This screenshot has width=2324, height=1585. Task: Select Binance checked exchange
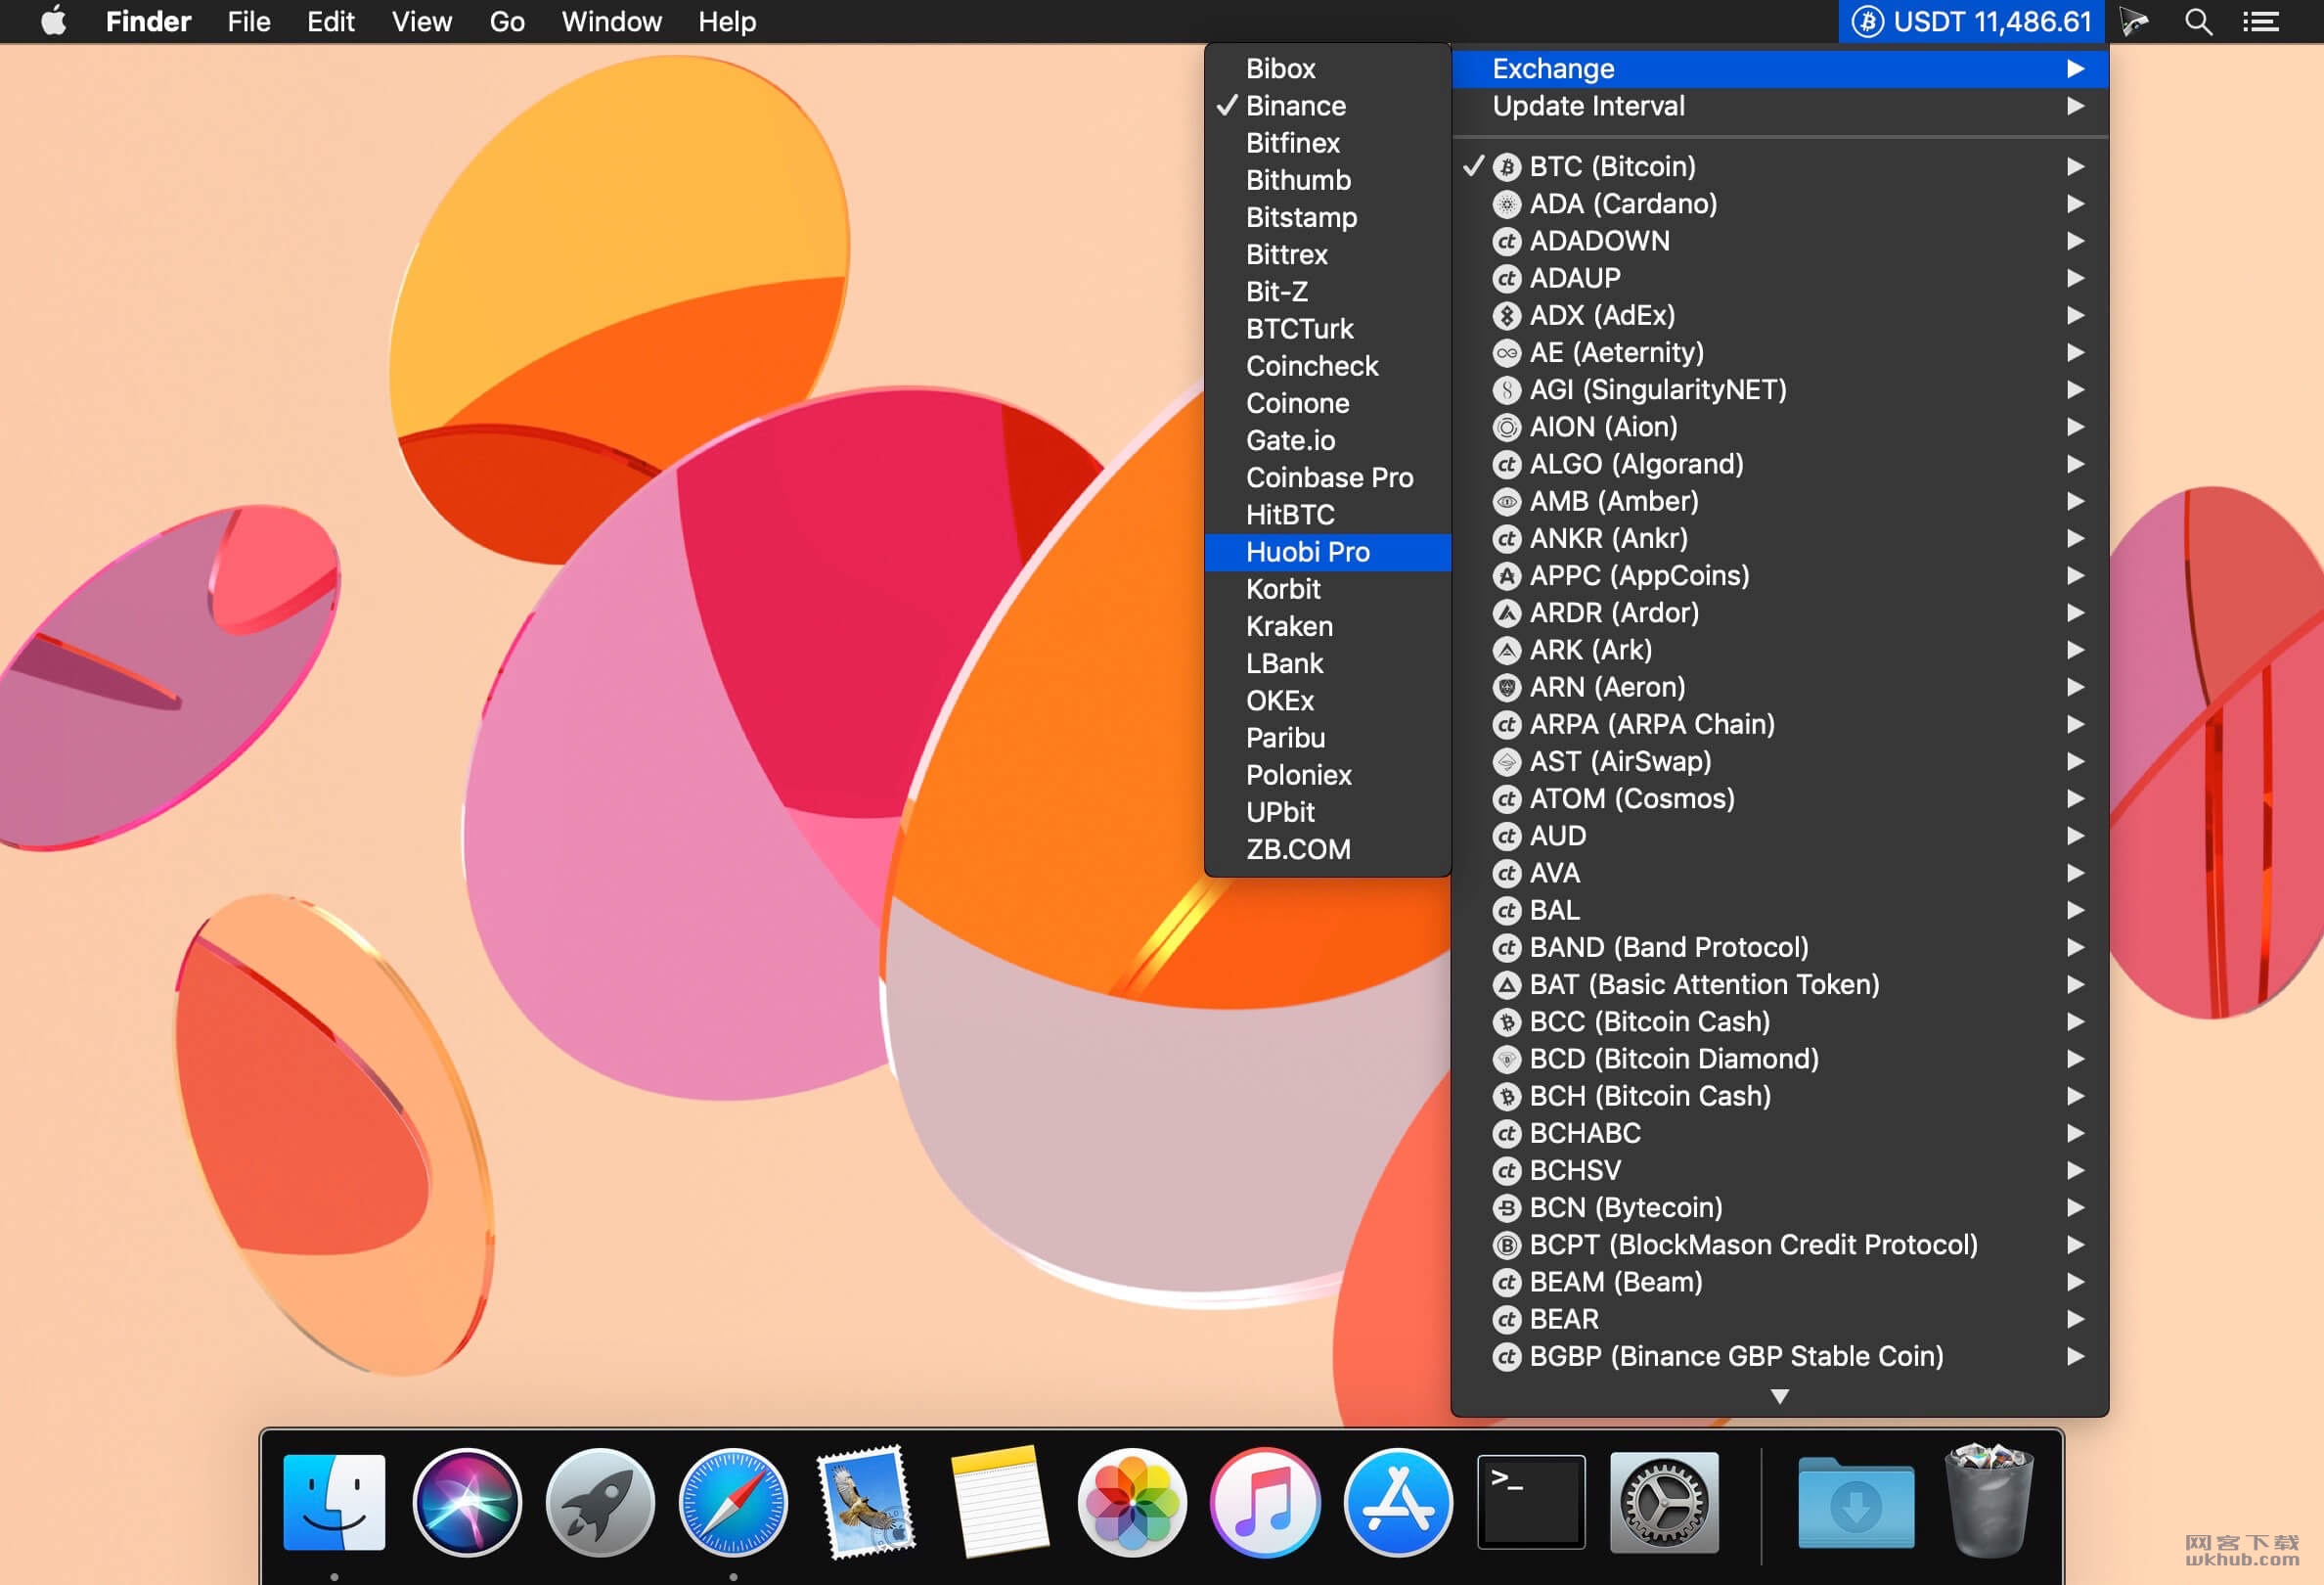point(1328,106)
